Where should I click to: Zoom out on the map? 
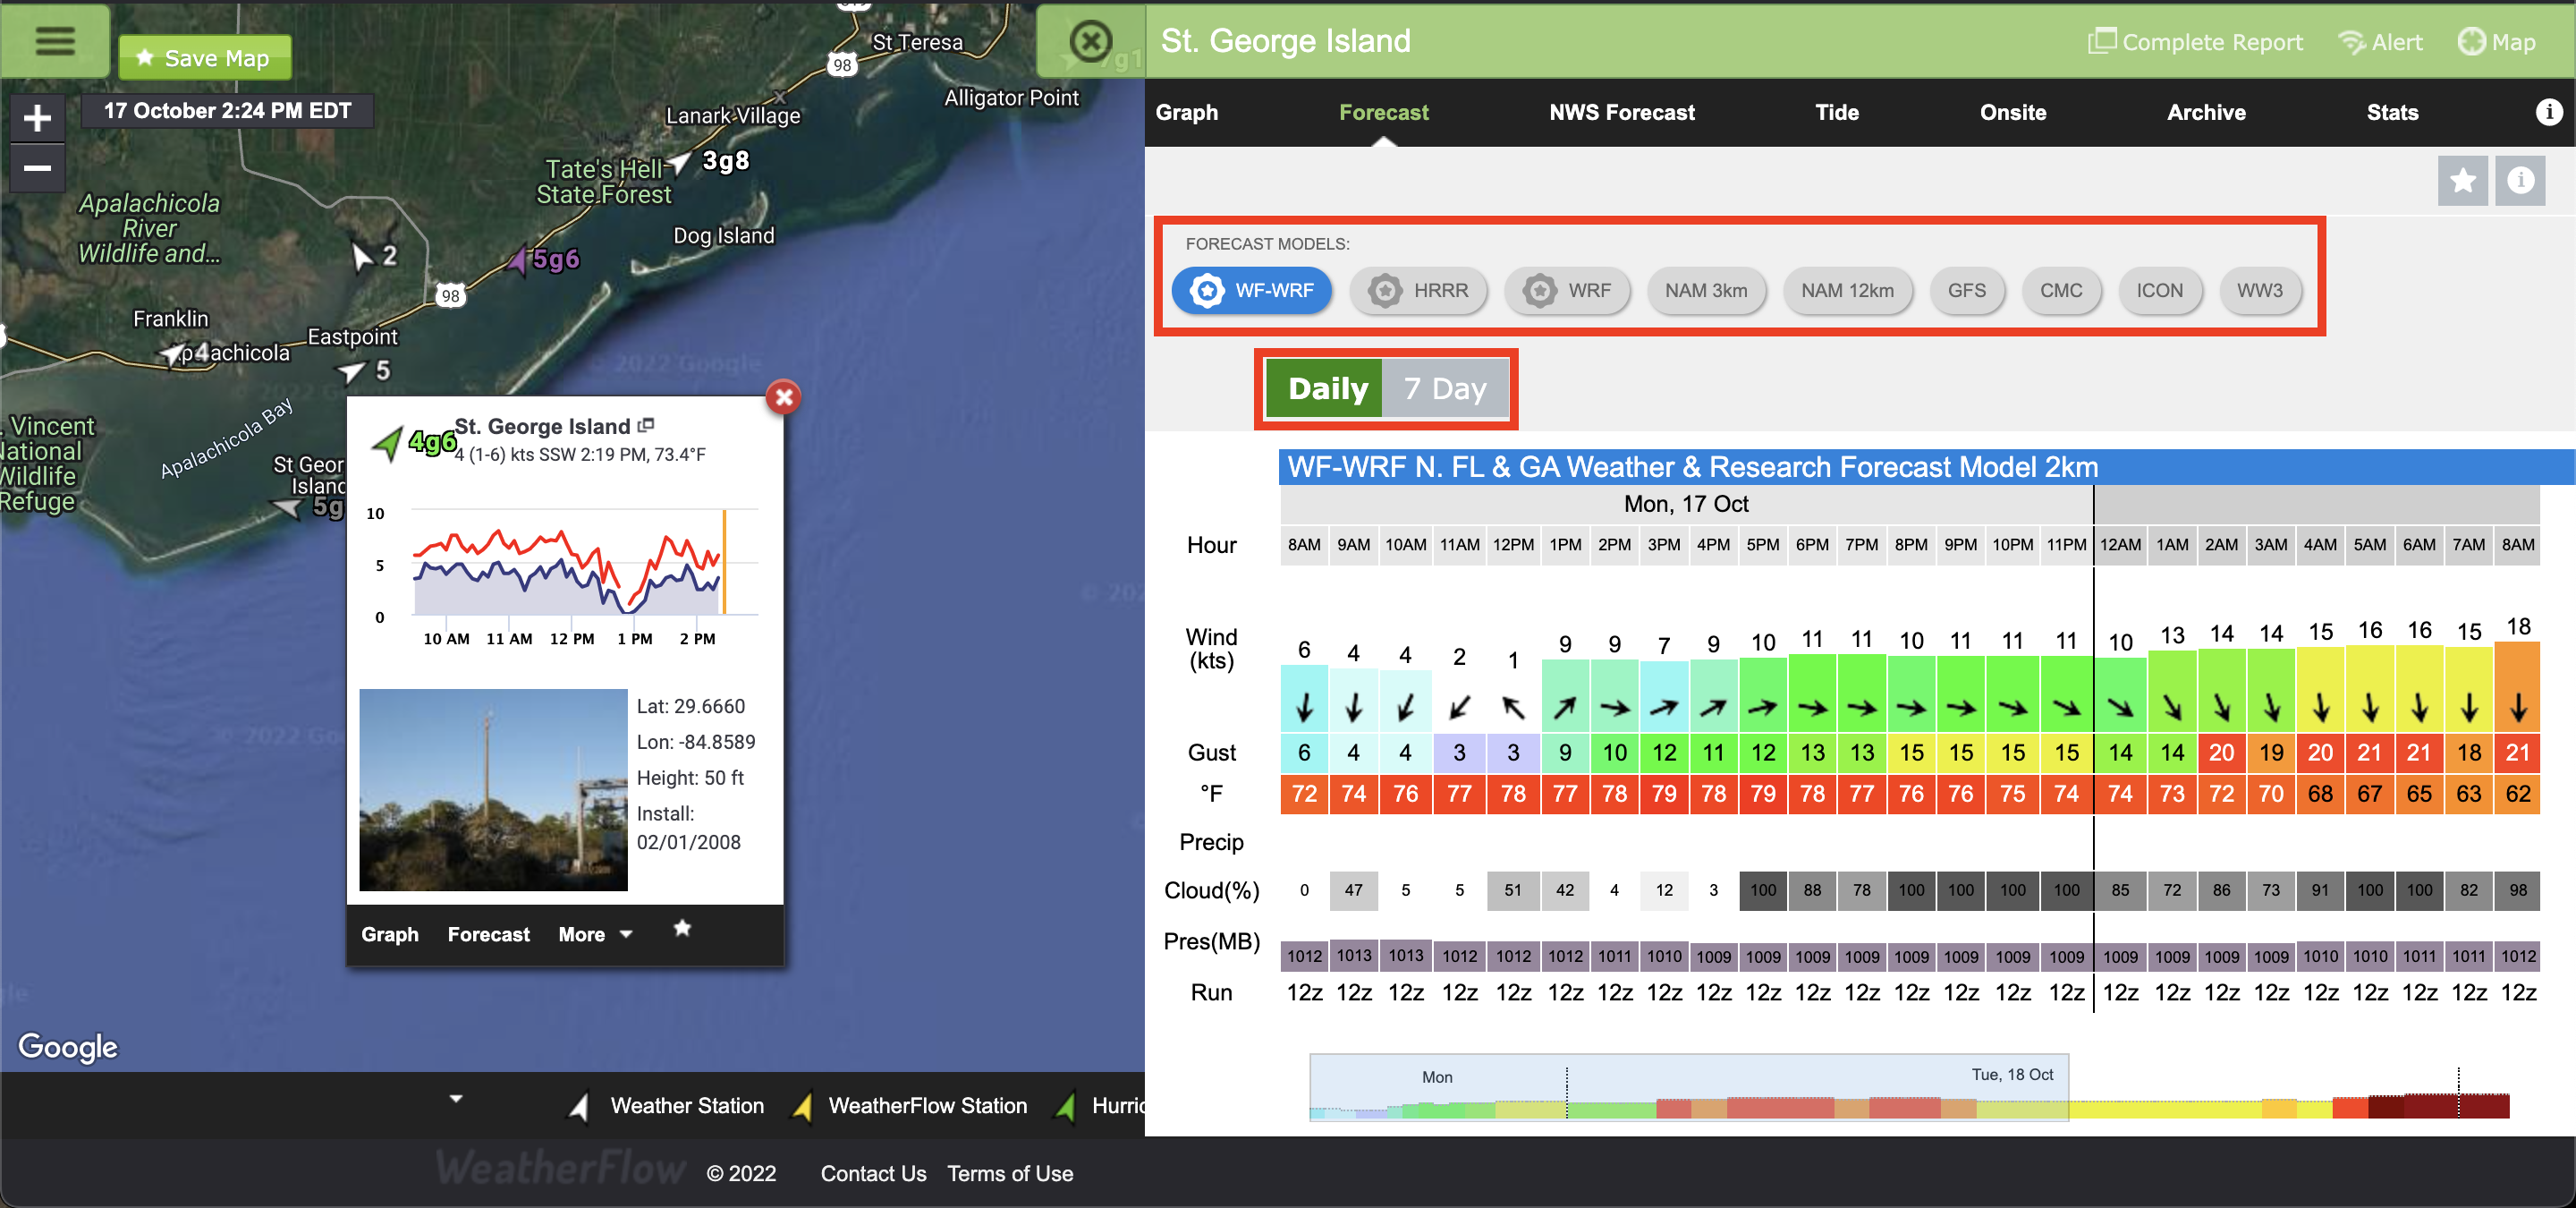pos(37,167)
